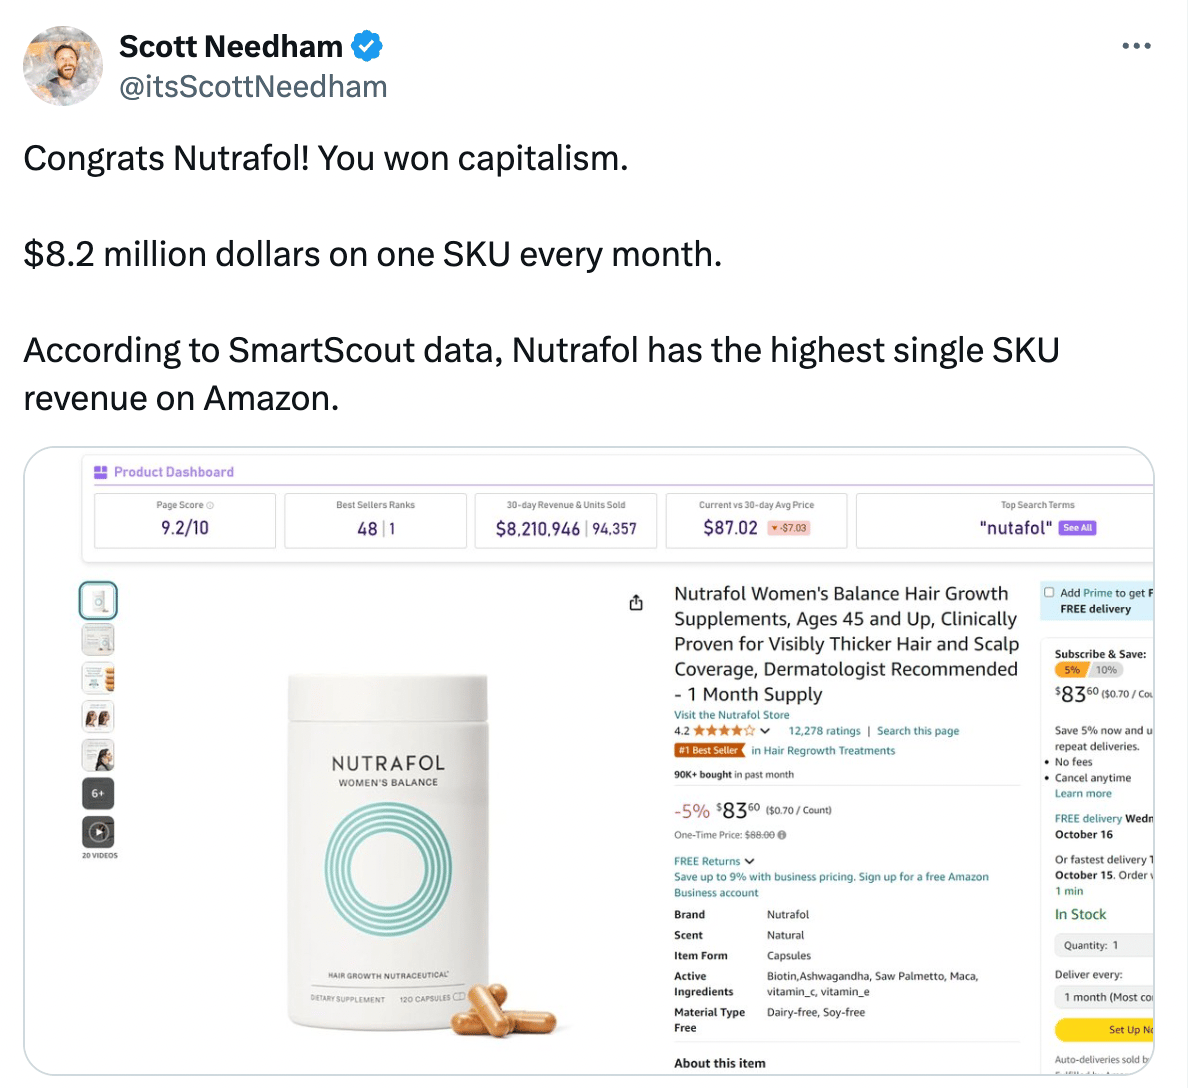The image size is (1188, 1088).
Task: Click See All for Top Search Terms
Action: point(1077,528)
